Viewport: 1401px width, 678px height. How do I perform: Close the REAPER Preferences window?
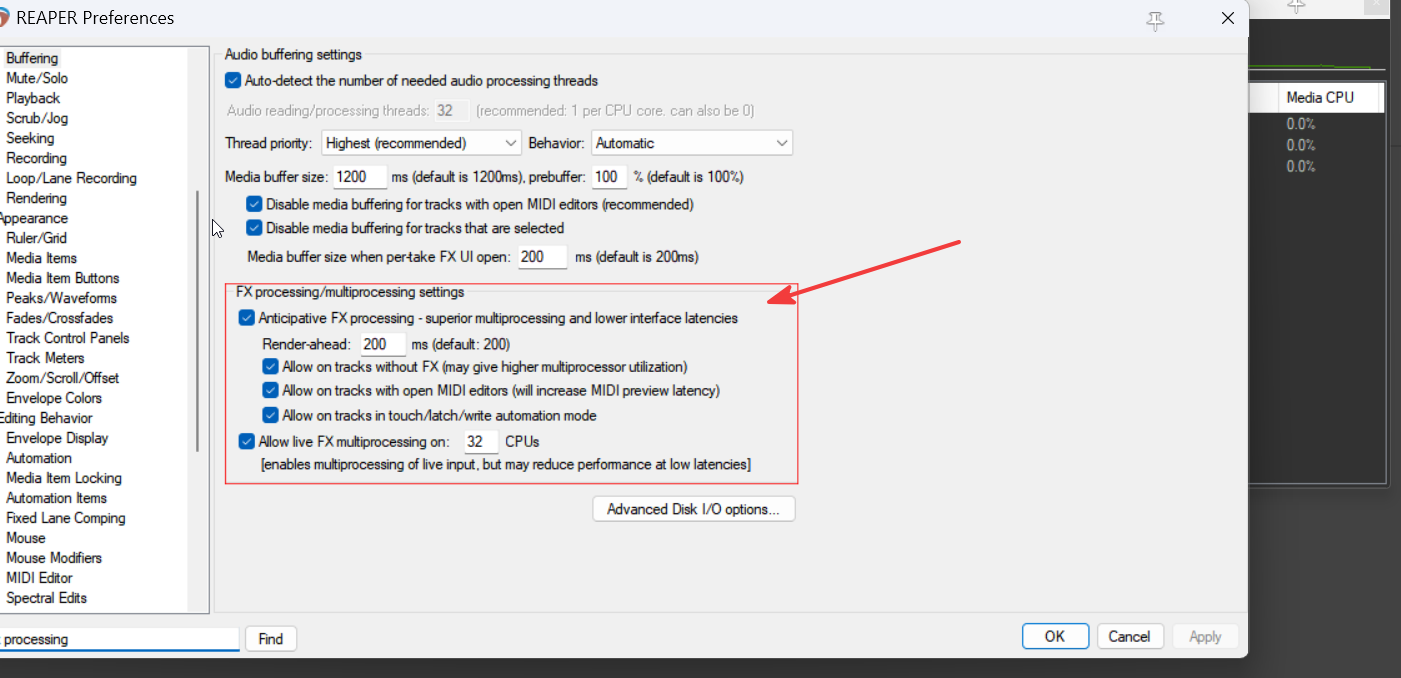(1227, 19)
